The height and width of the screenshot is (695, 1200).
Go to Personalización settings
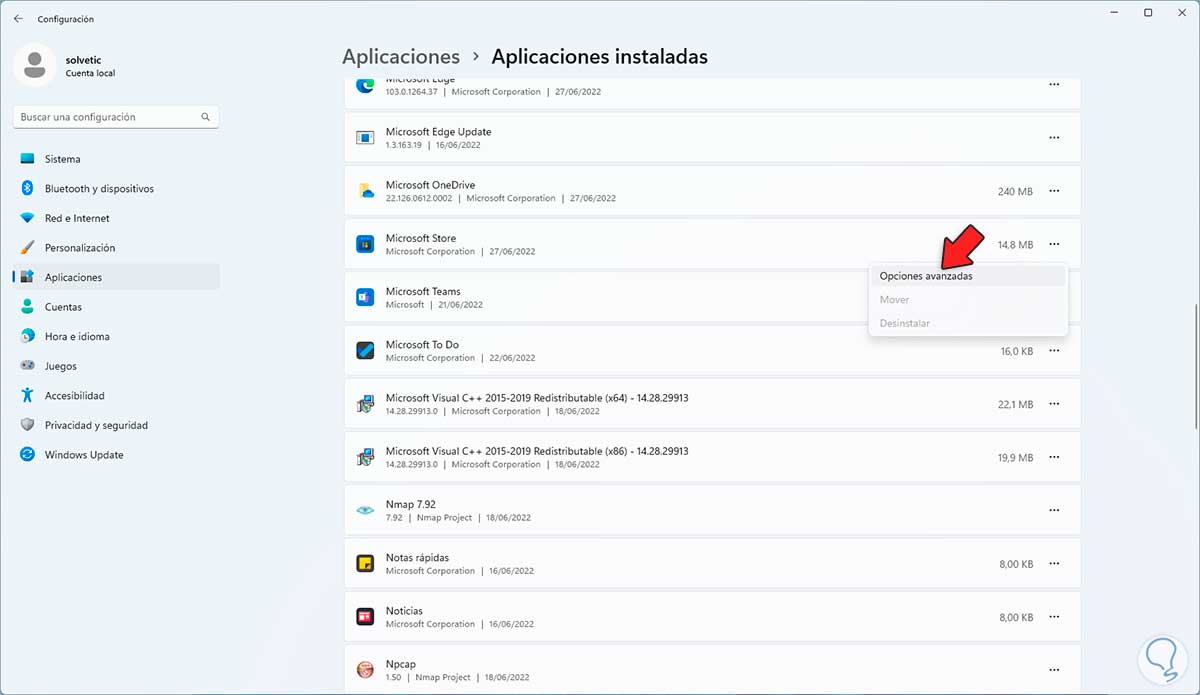pyautogui.click(x=116, y=248)
